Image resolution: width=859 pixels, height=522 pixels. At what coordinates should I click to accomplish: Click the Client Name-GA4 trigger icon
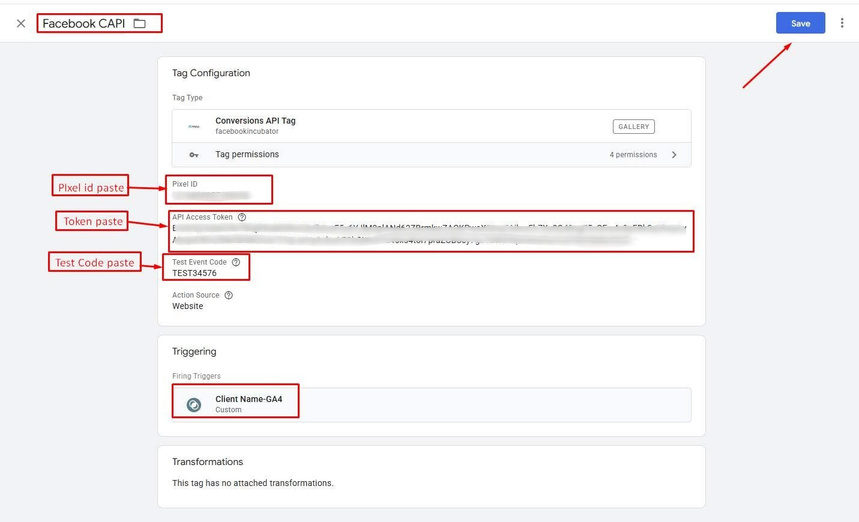tap(193, 405)
